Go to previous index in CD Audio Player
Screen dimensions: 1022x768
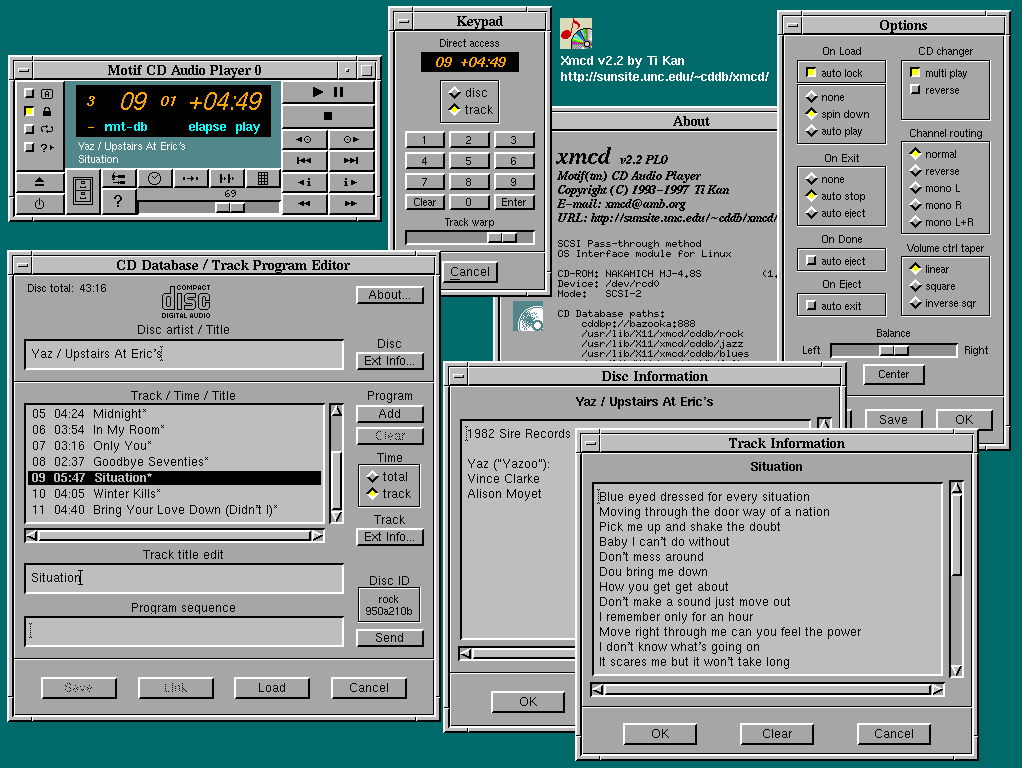tap(304, 182)
